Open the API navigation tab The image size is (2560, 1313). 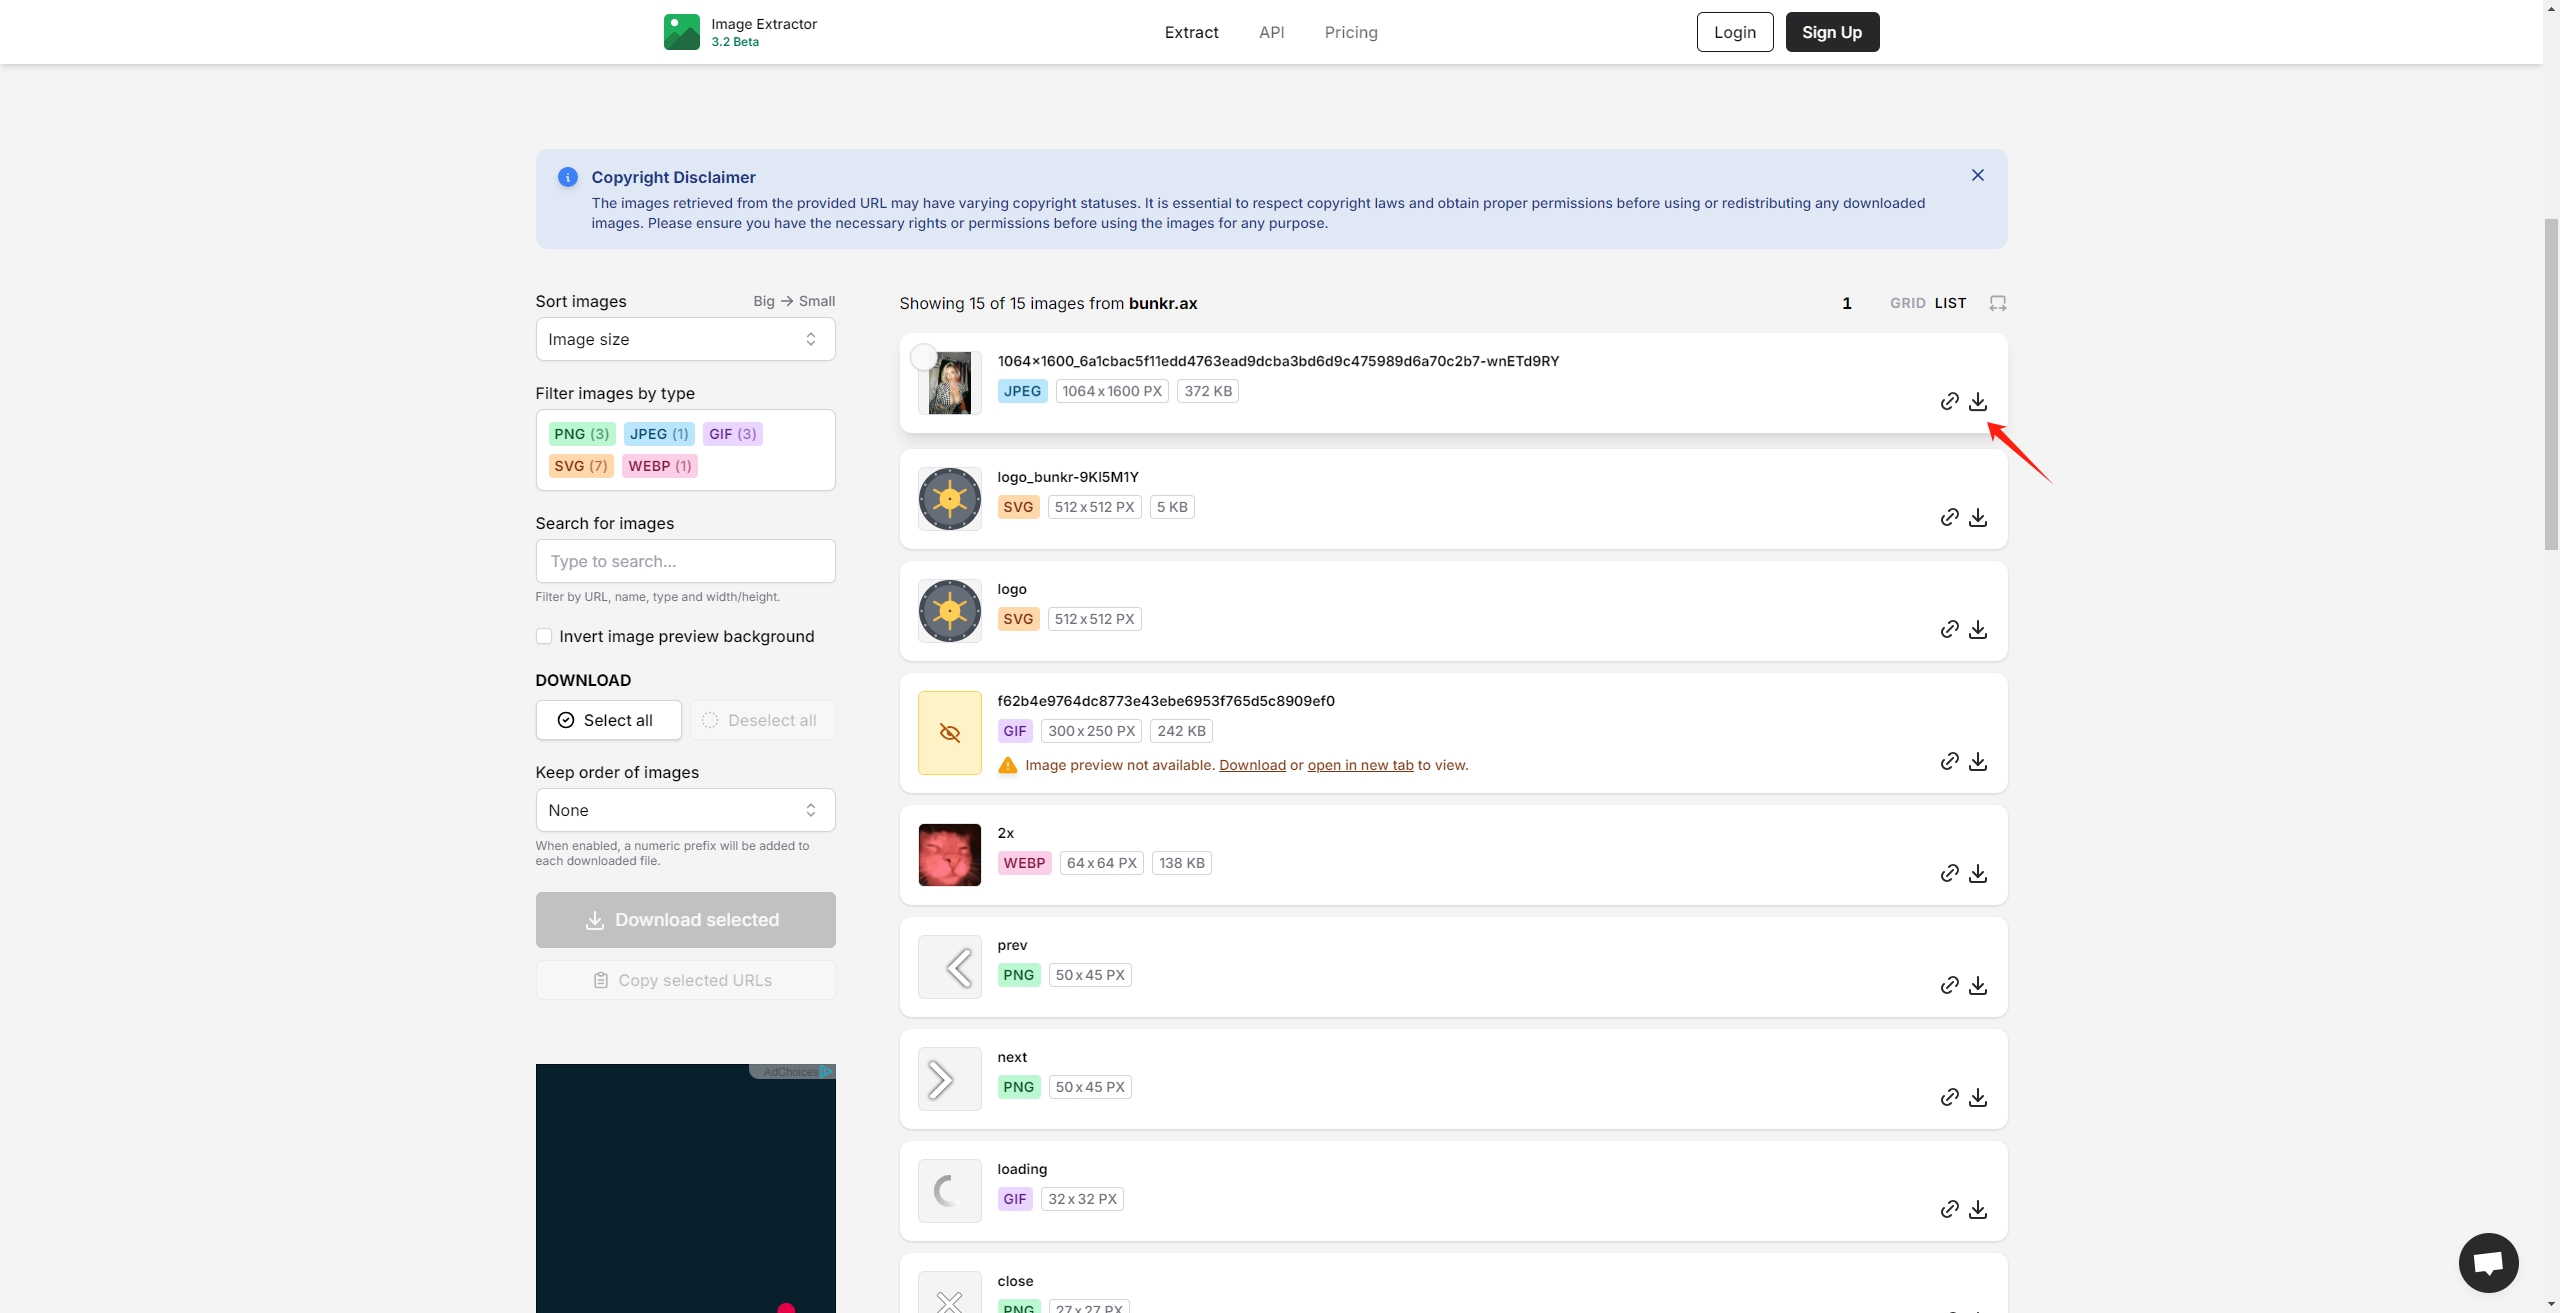click(x=1271, y=32)
